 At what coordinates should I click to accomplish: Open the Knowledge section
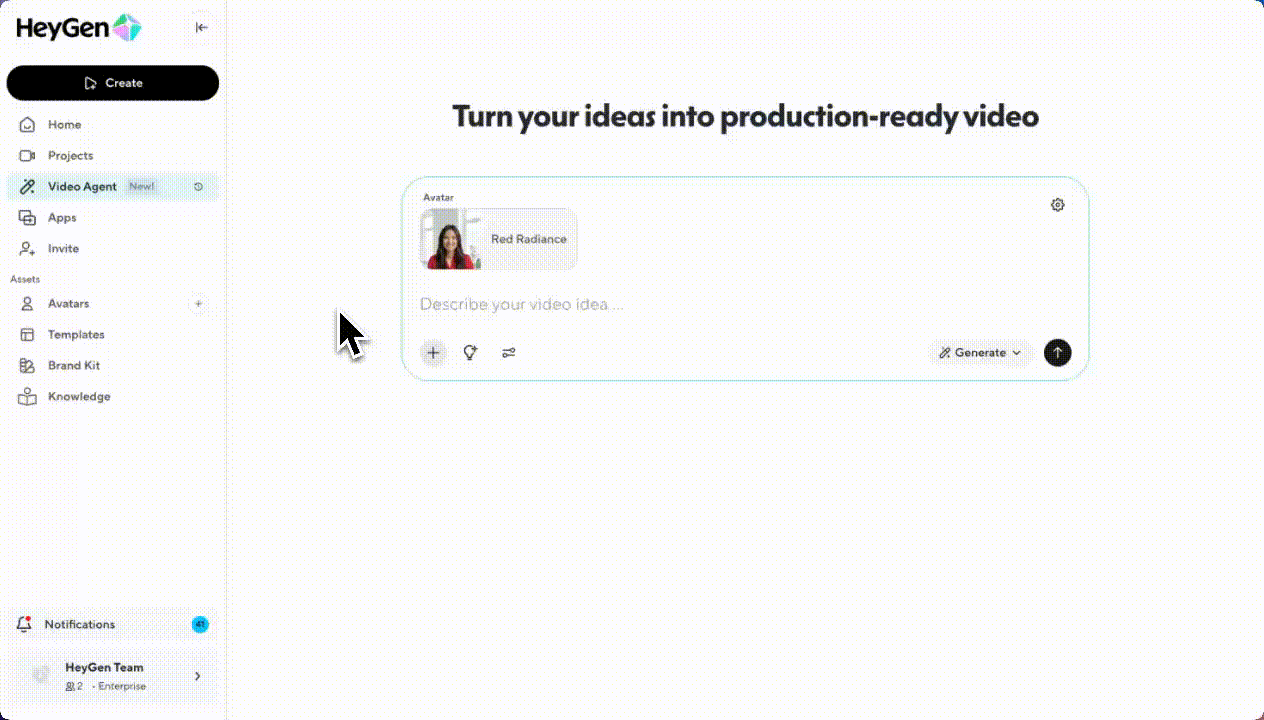tap(79, 397)
